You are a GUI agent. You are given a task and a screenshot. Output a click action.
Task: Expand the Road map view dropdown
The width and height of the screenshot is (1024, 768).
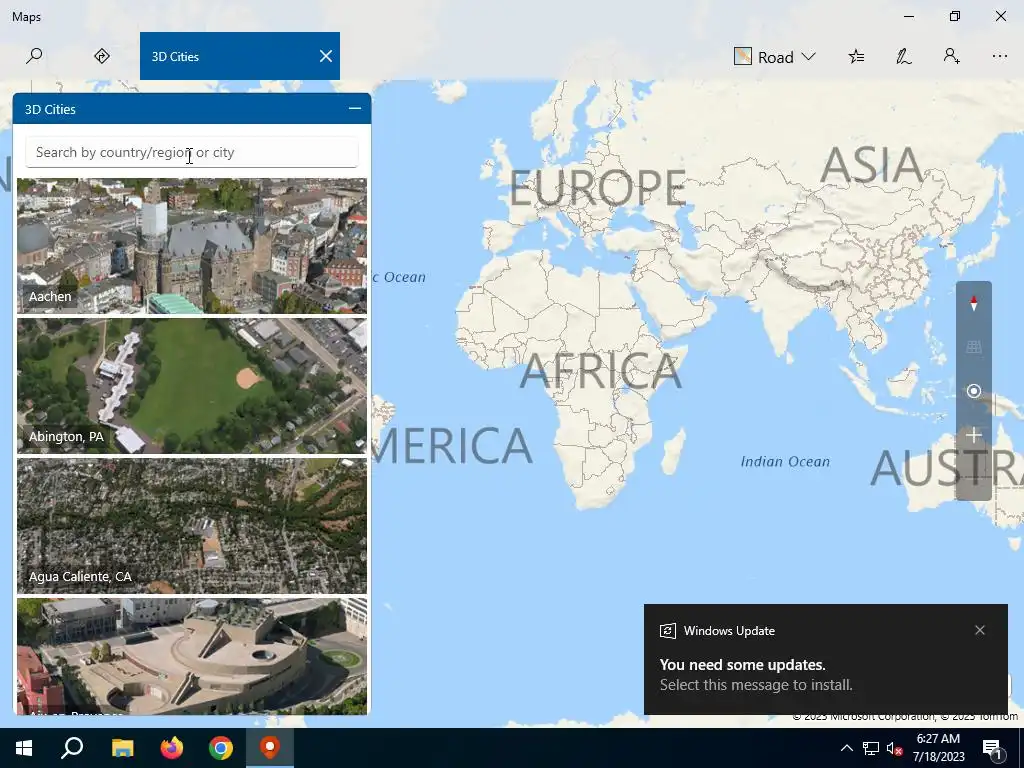click(775, 57)
